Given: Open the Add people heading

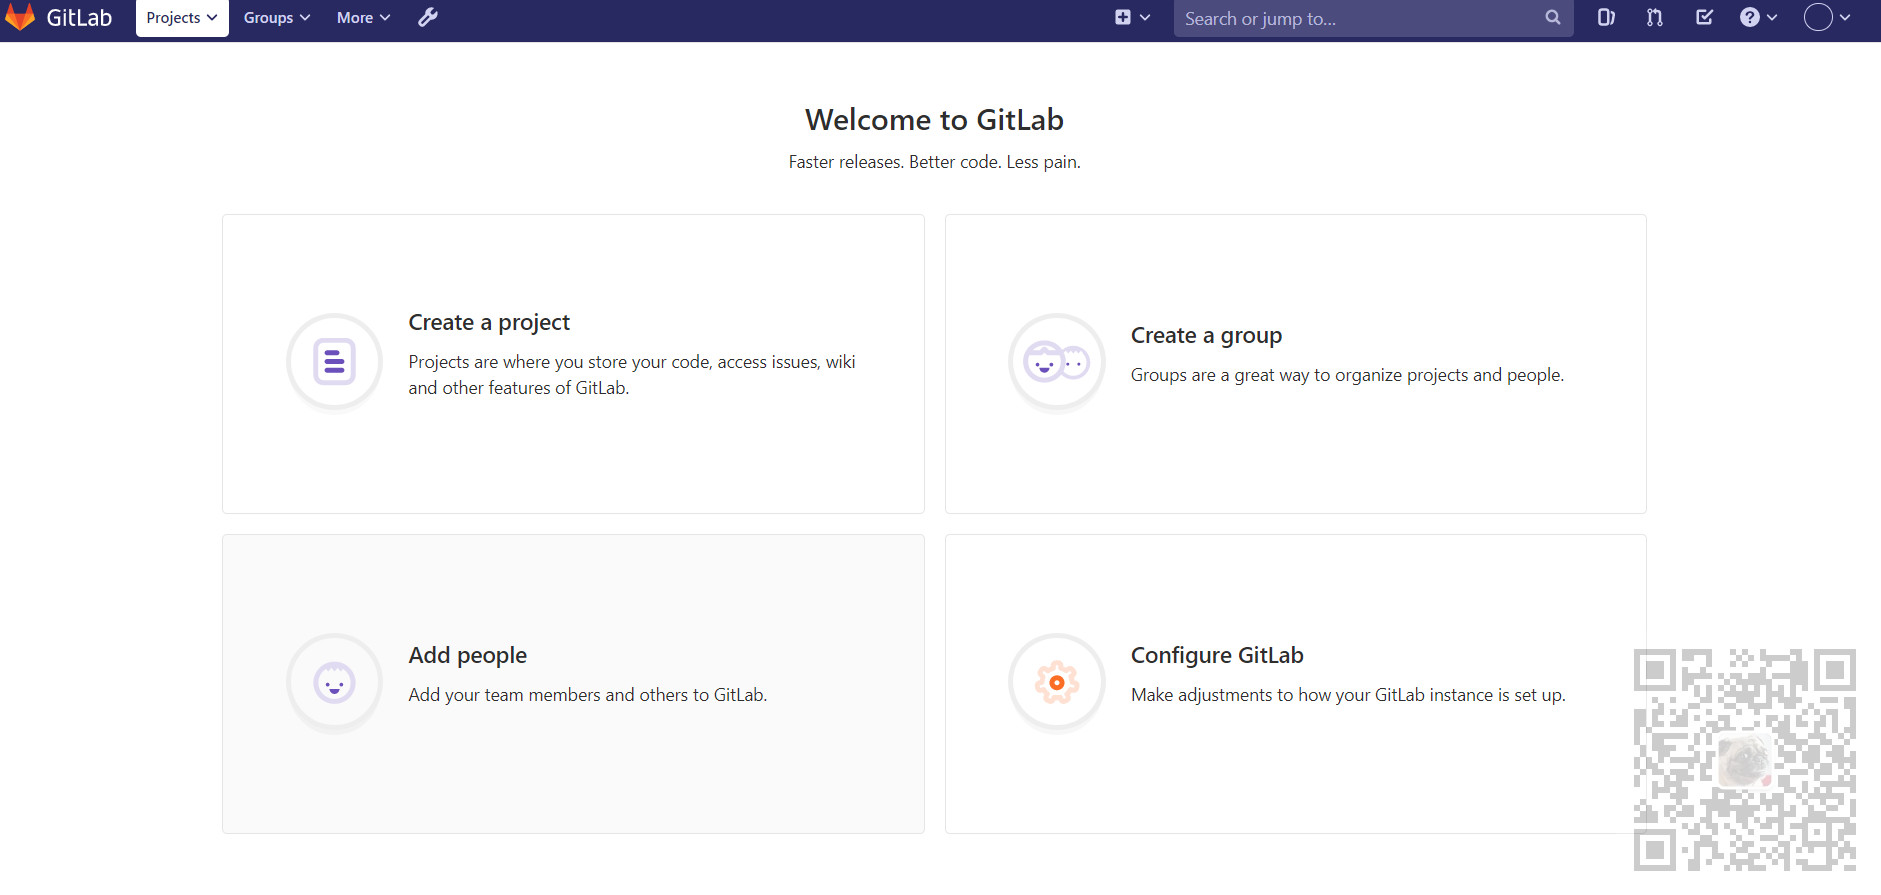Looking at the screenshot, I should point(467,655).
